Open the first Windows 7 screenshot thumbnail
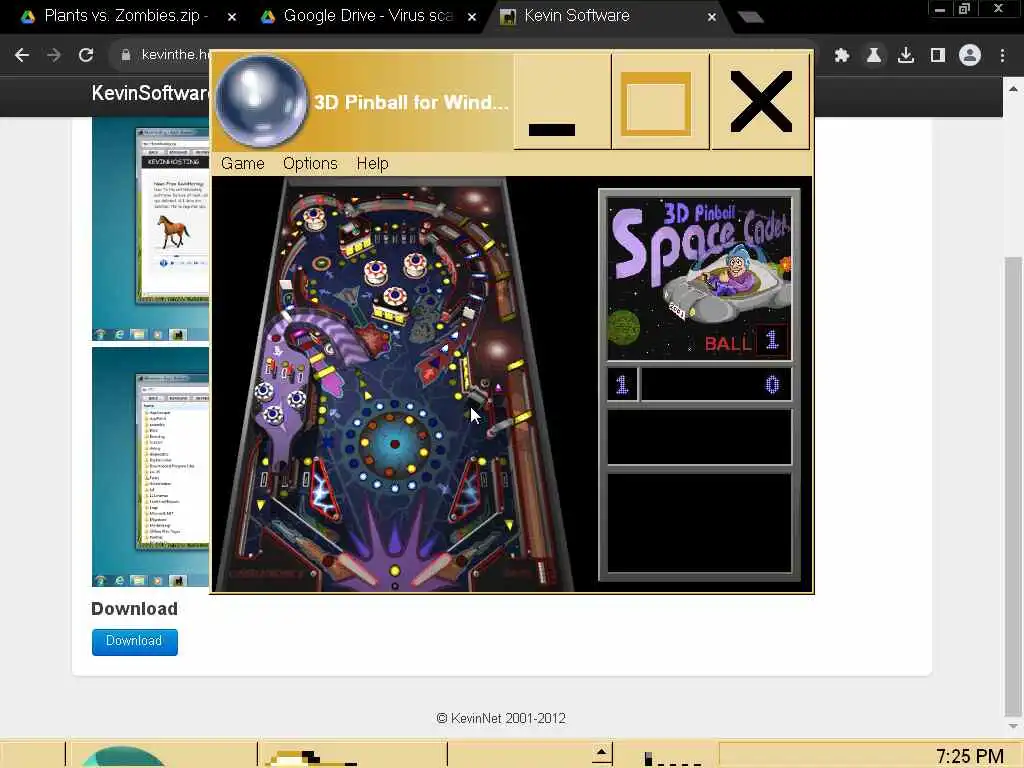Screen dimensions: 1024x768 coord(151,230)
